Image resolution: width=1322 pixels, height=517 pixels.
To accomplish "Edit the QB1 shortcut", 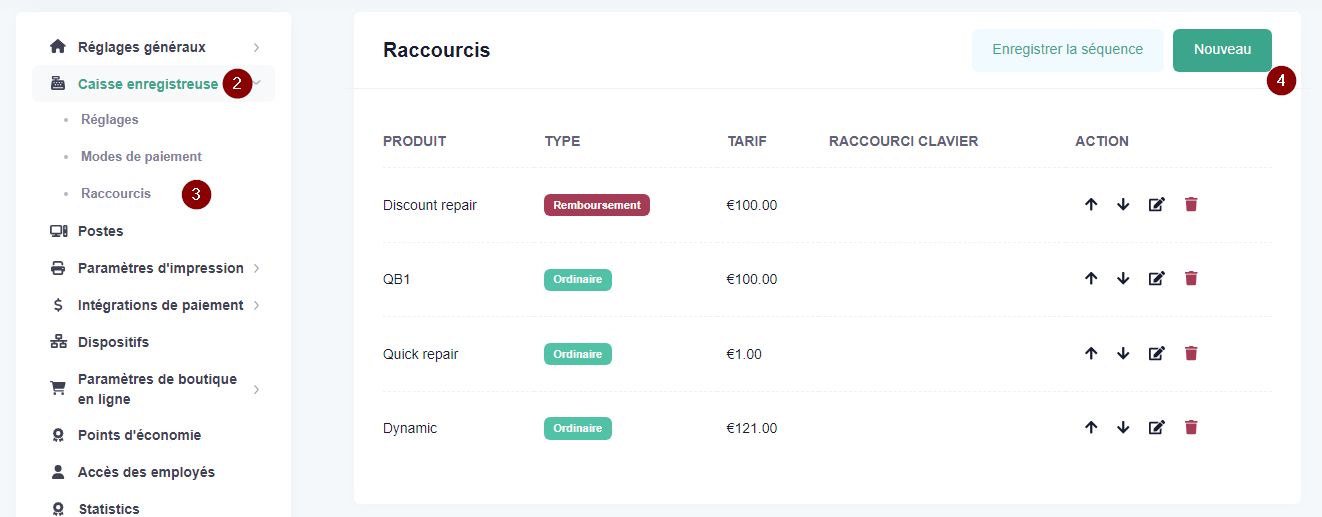I will [1157, 279].
